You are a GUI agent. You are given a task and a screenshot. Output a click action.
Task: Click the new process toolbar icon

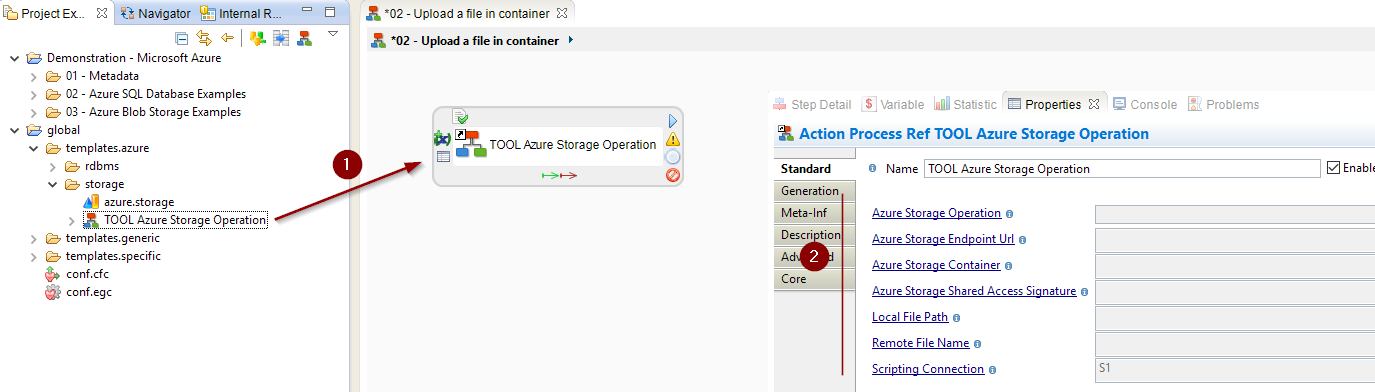[x=305, y=38]
